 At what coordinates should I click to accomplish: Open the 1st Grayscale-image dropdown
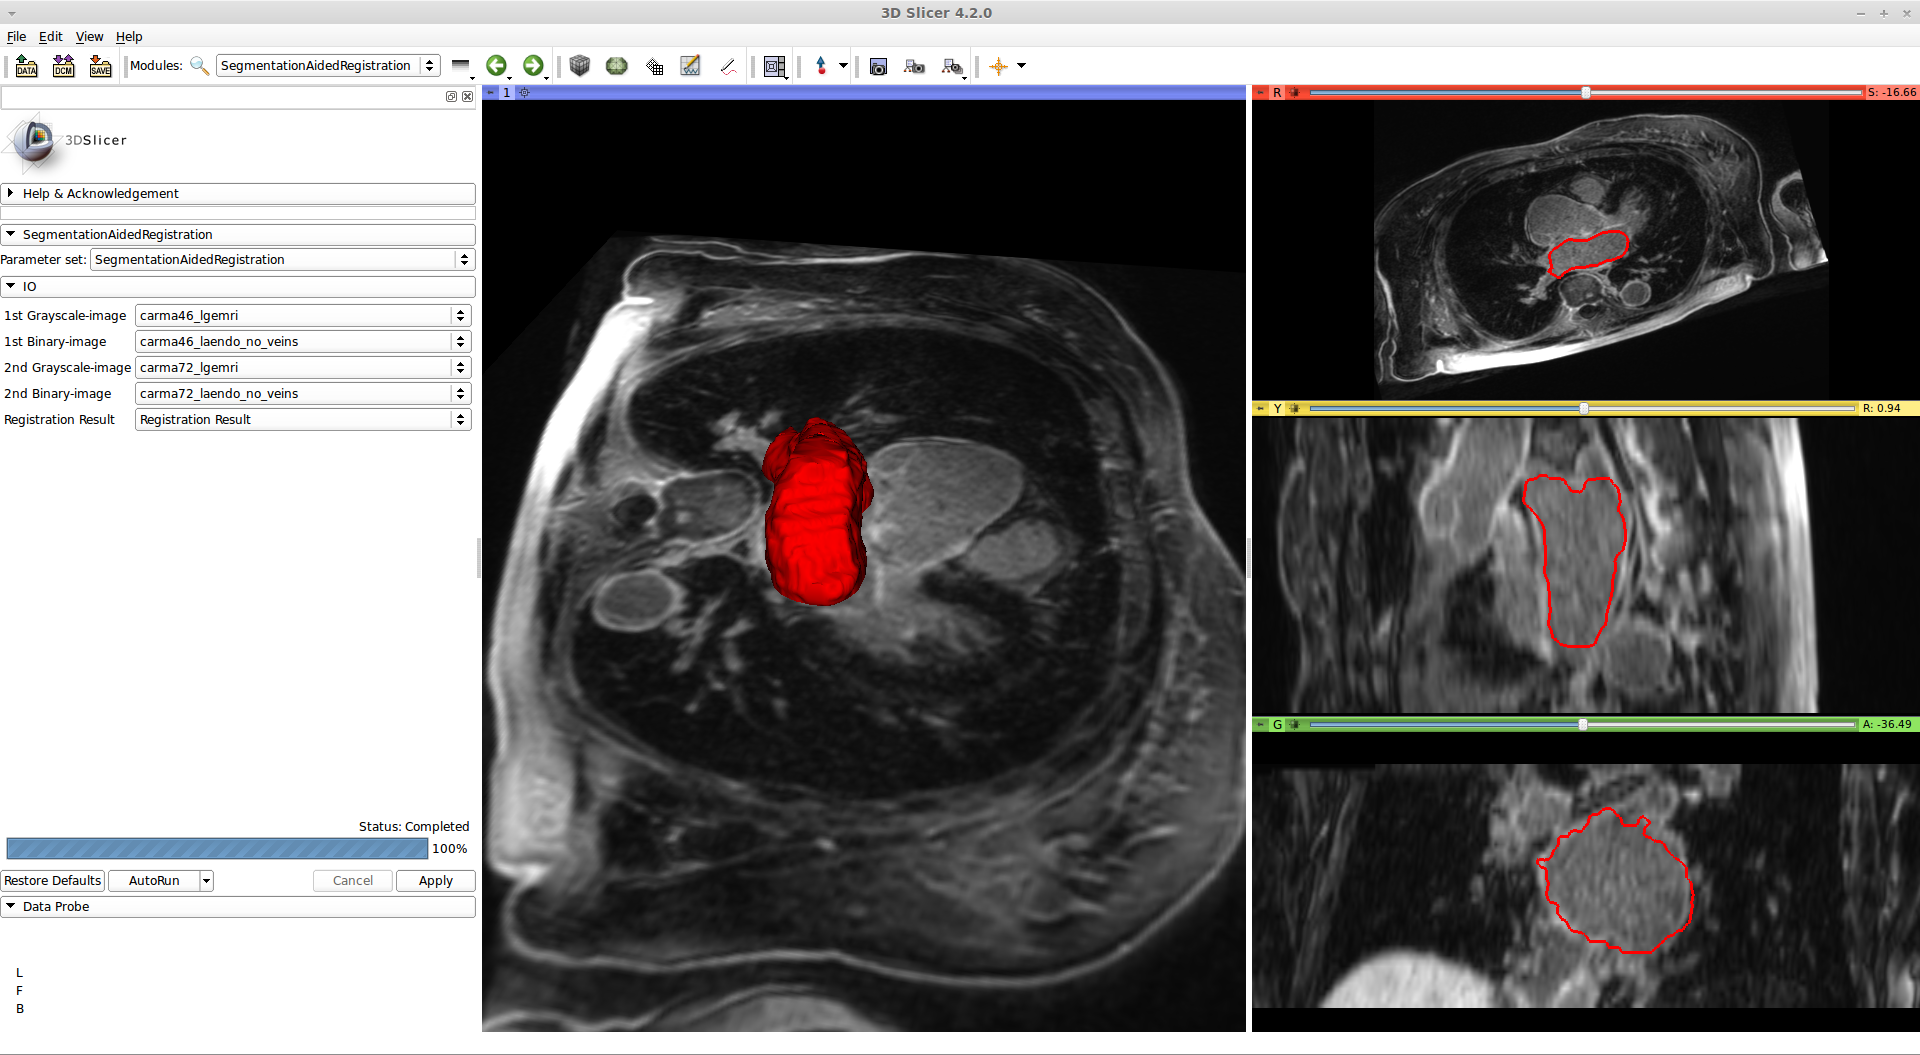(303, 316)
